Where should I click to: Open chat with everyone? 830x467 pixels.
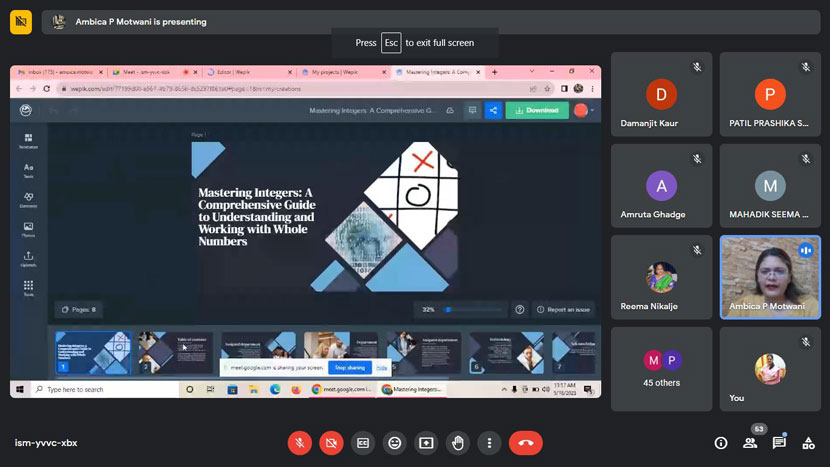(x=779, y=443)
